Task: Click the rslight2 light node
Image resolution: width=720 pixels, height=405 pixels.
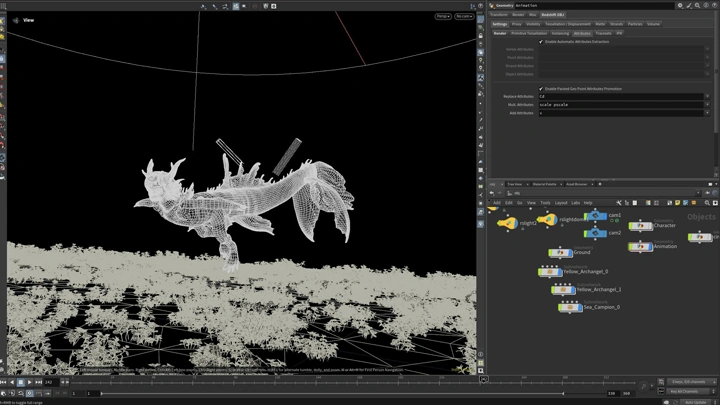Action: point(507,223)
